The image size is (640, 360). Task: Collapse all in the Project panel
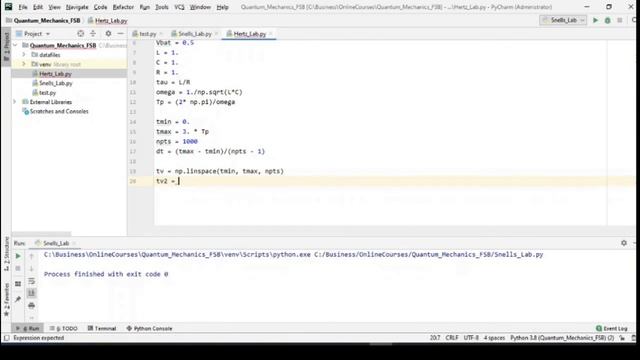(x=93, y=33)
